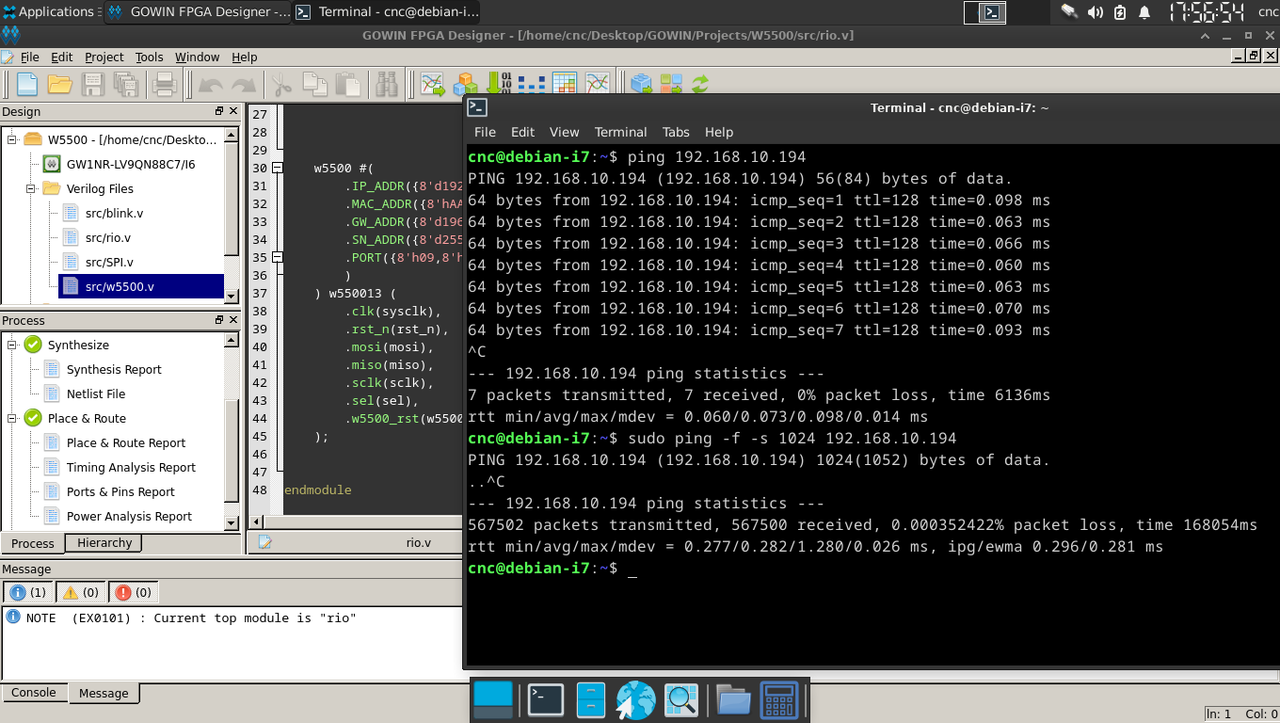Select src/SPI.v in the design tree
1280x723 pixels.
pos(109,262)
